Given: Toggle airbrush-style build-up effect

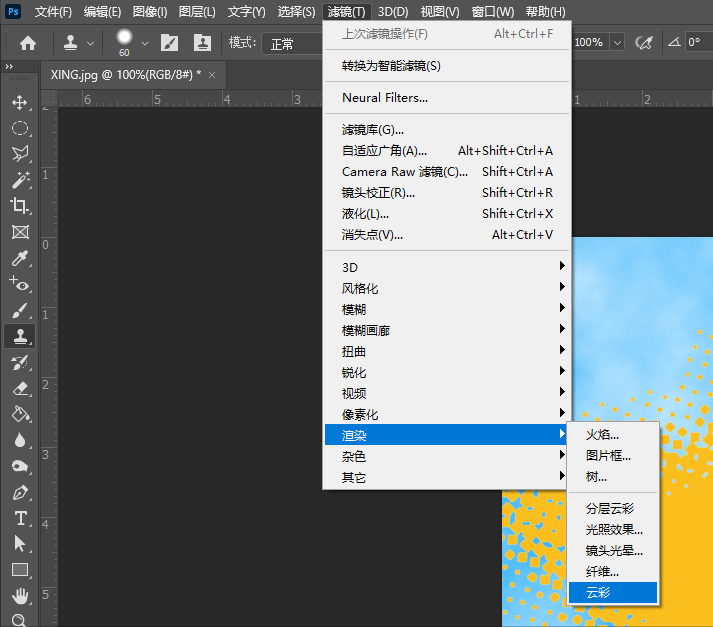Looking at the screenshot, I should tap(645, 43).
